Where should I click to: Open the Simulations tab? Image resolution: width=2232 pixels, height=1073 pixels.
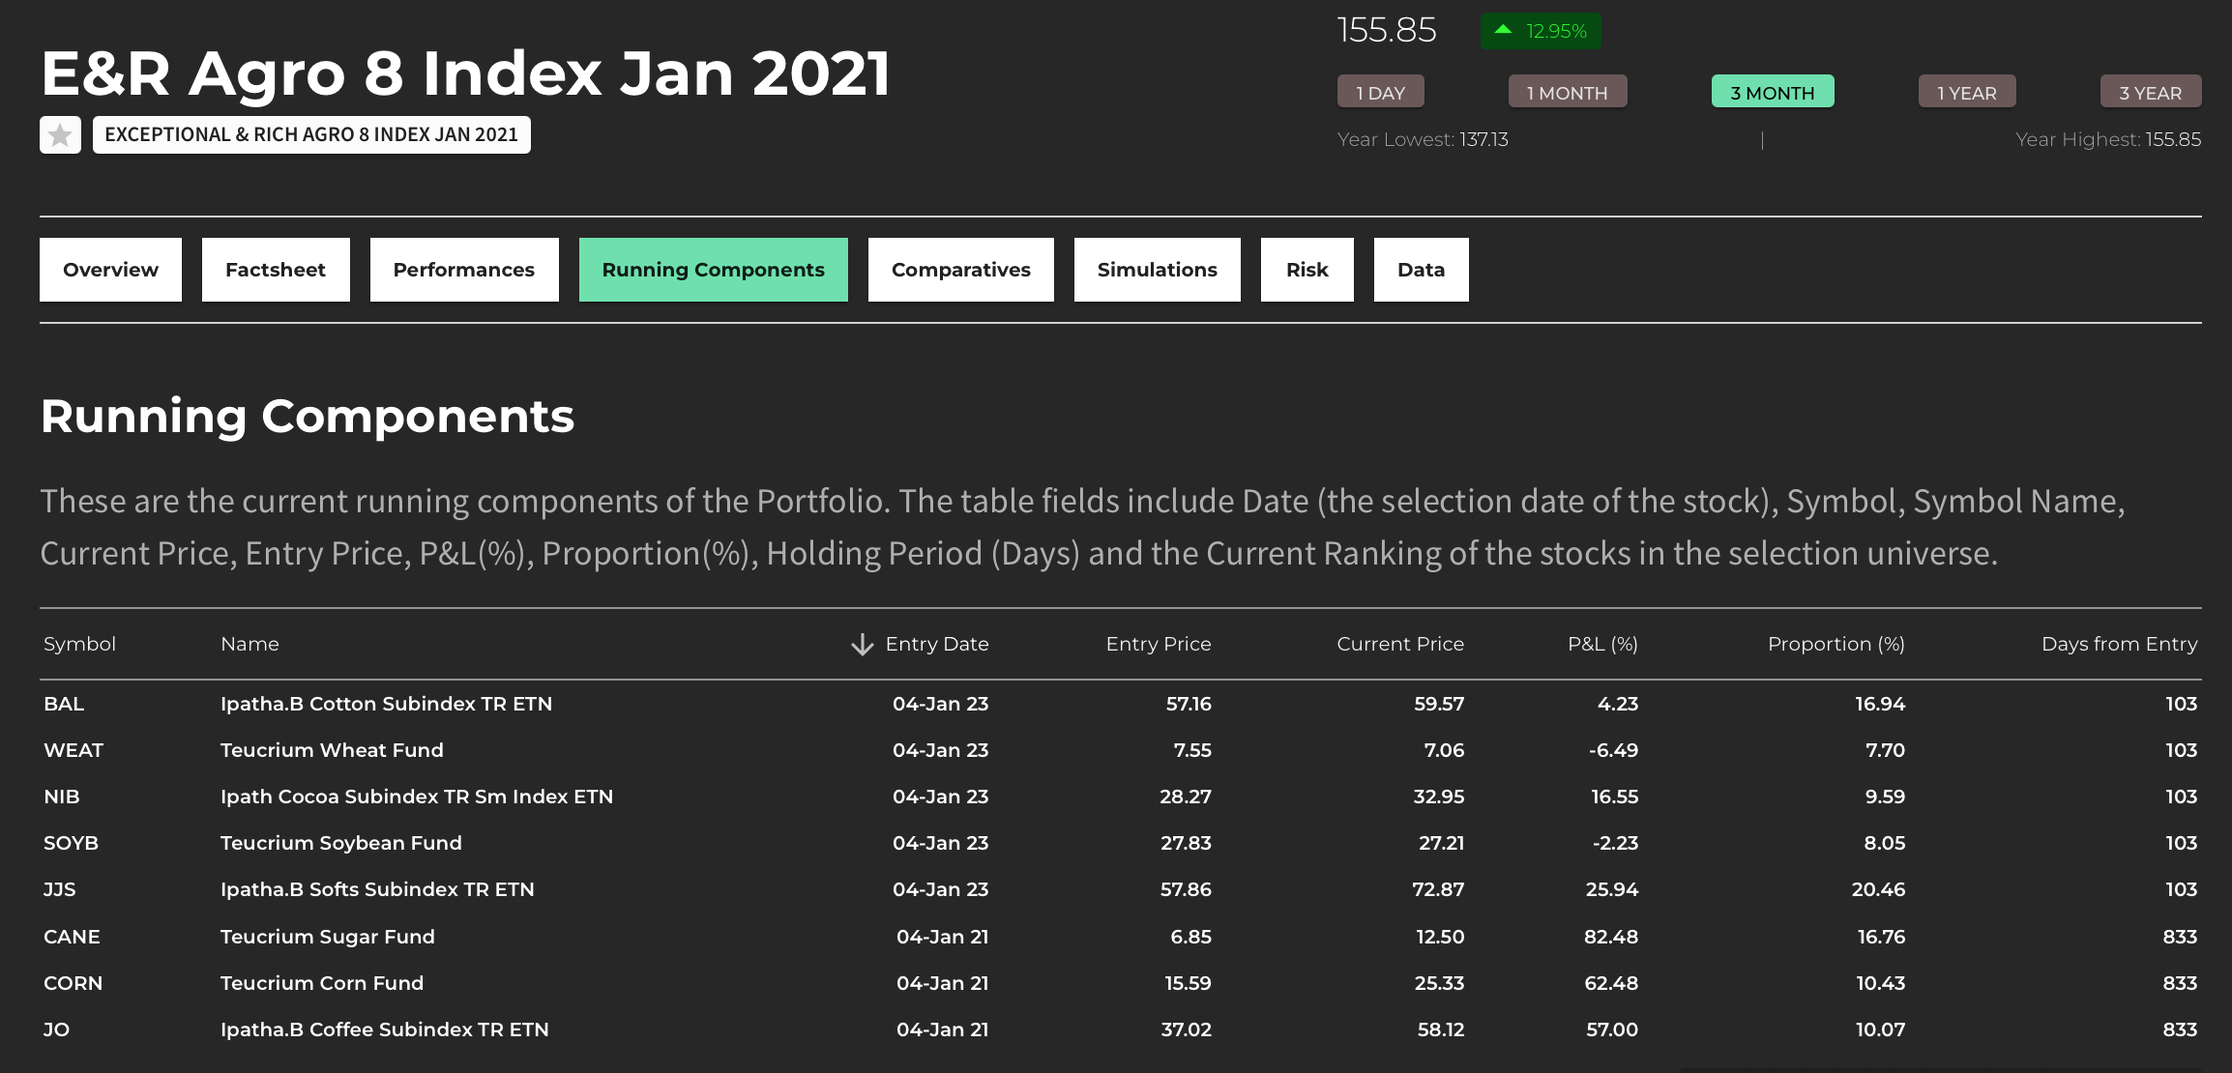1157,270
